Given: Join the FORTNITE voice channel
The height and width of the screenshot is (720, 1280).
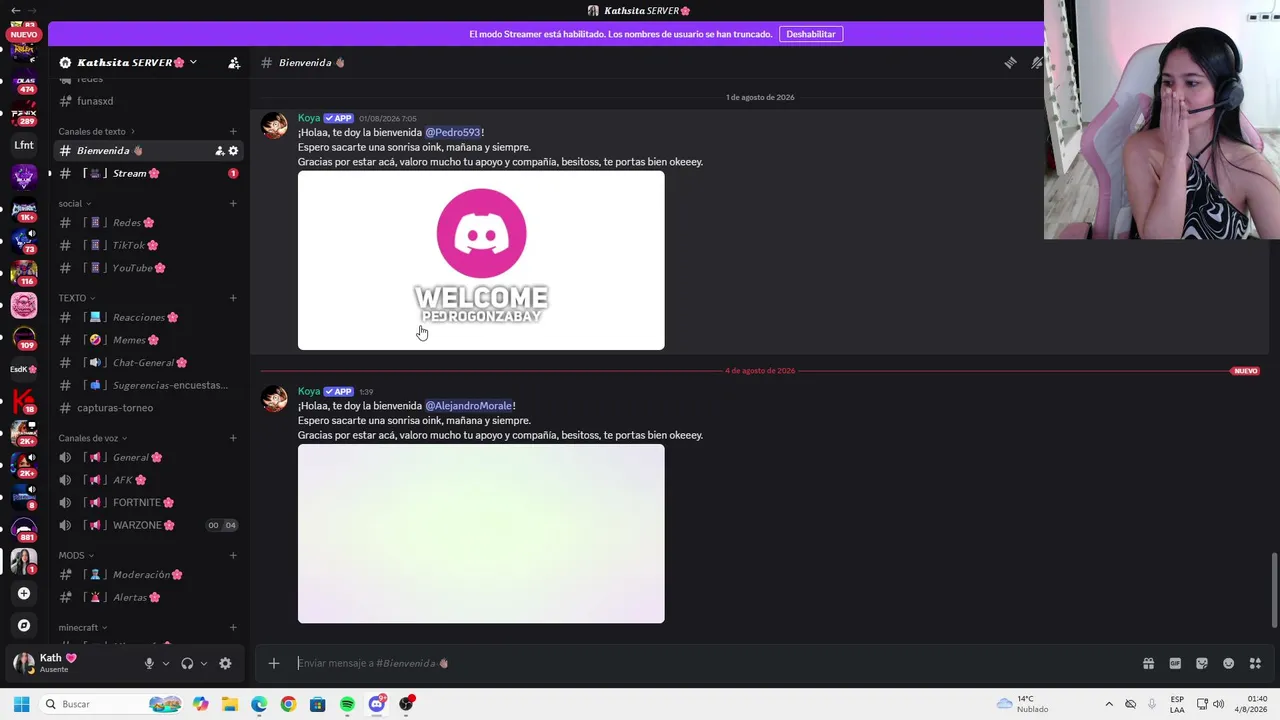Looking at the screenshot, I should pyautogui.click(x=147, y=503).
